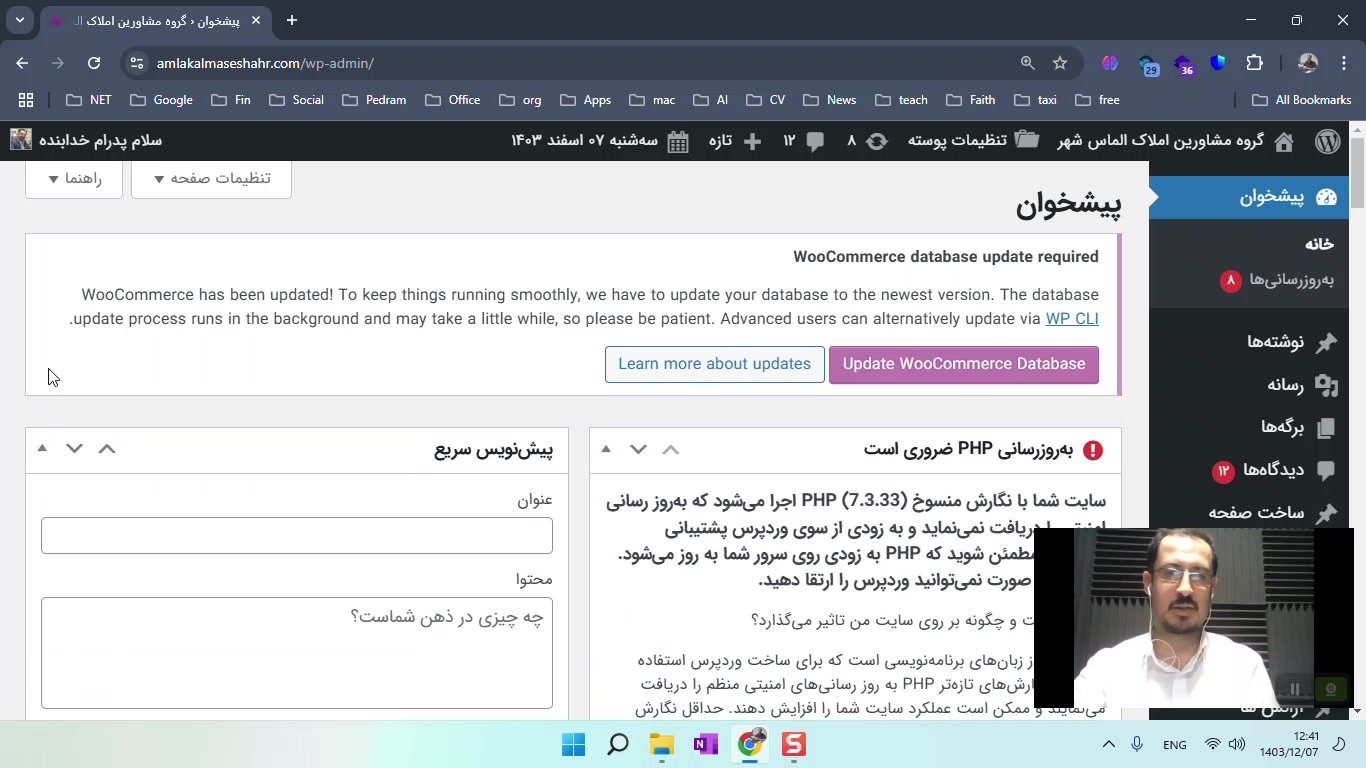Click the user avatar next to سلام پدرام خدابنده

point(21,139)
